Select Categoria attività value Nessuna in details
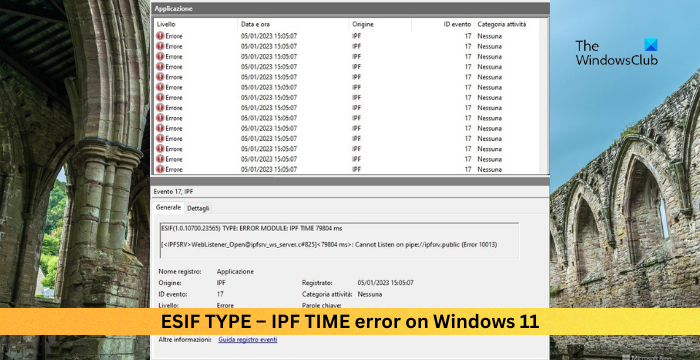Image resolution: width=700 pixels, height=360 pixels. tap(370, 294)
